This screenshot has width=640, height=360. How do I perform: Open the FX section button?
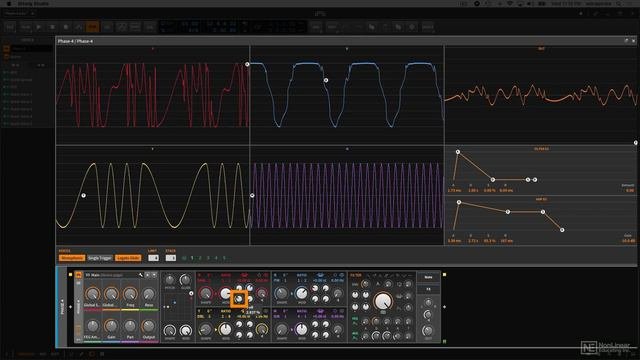(x=428, y=289)
